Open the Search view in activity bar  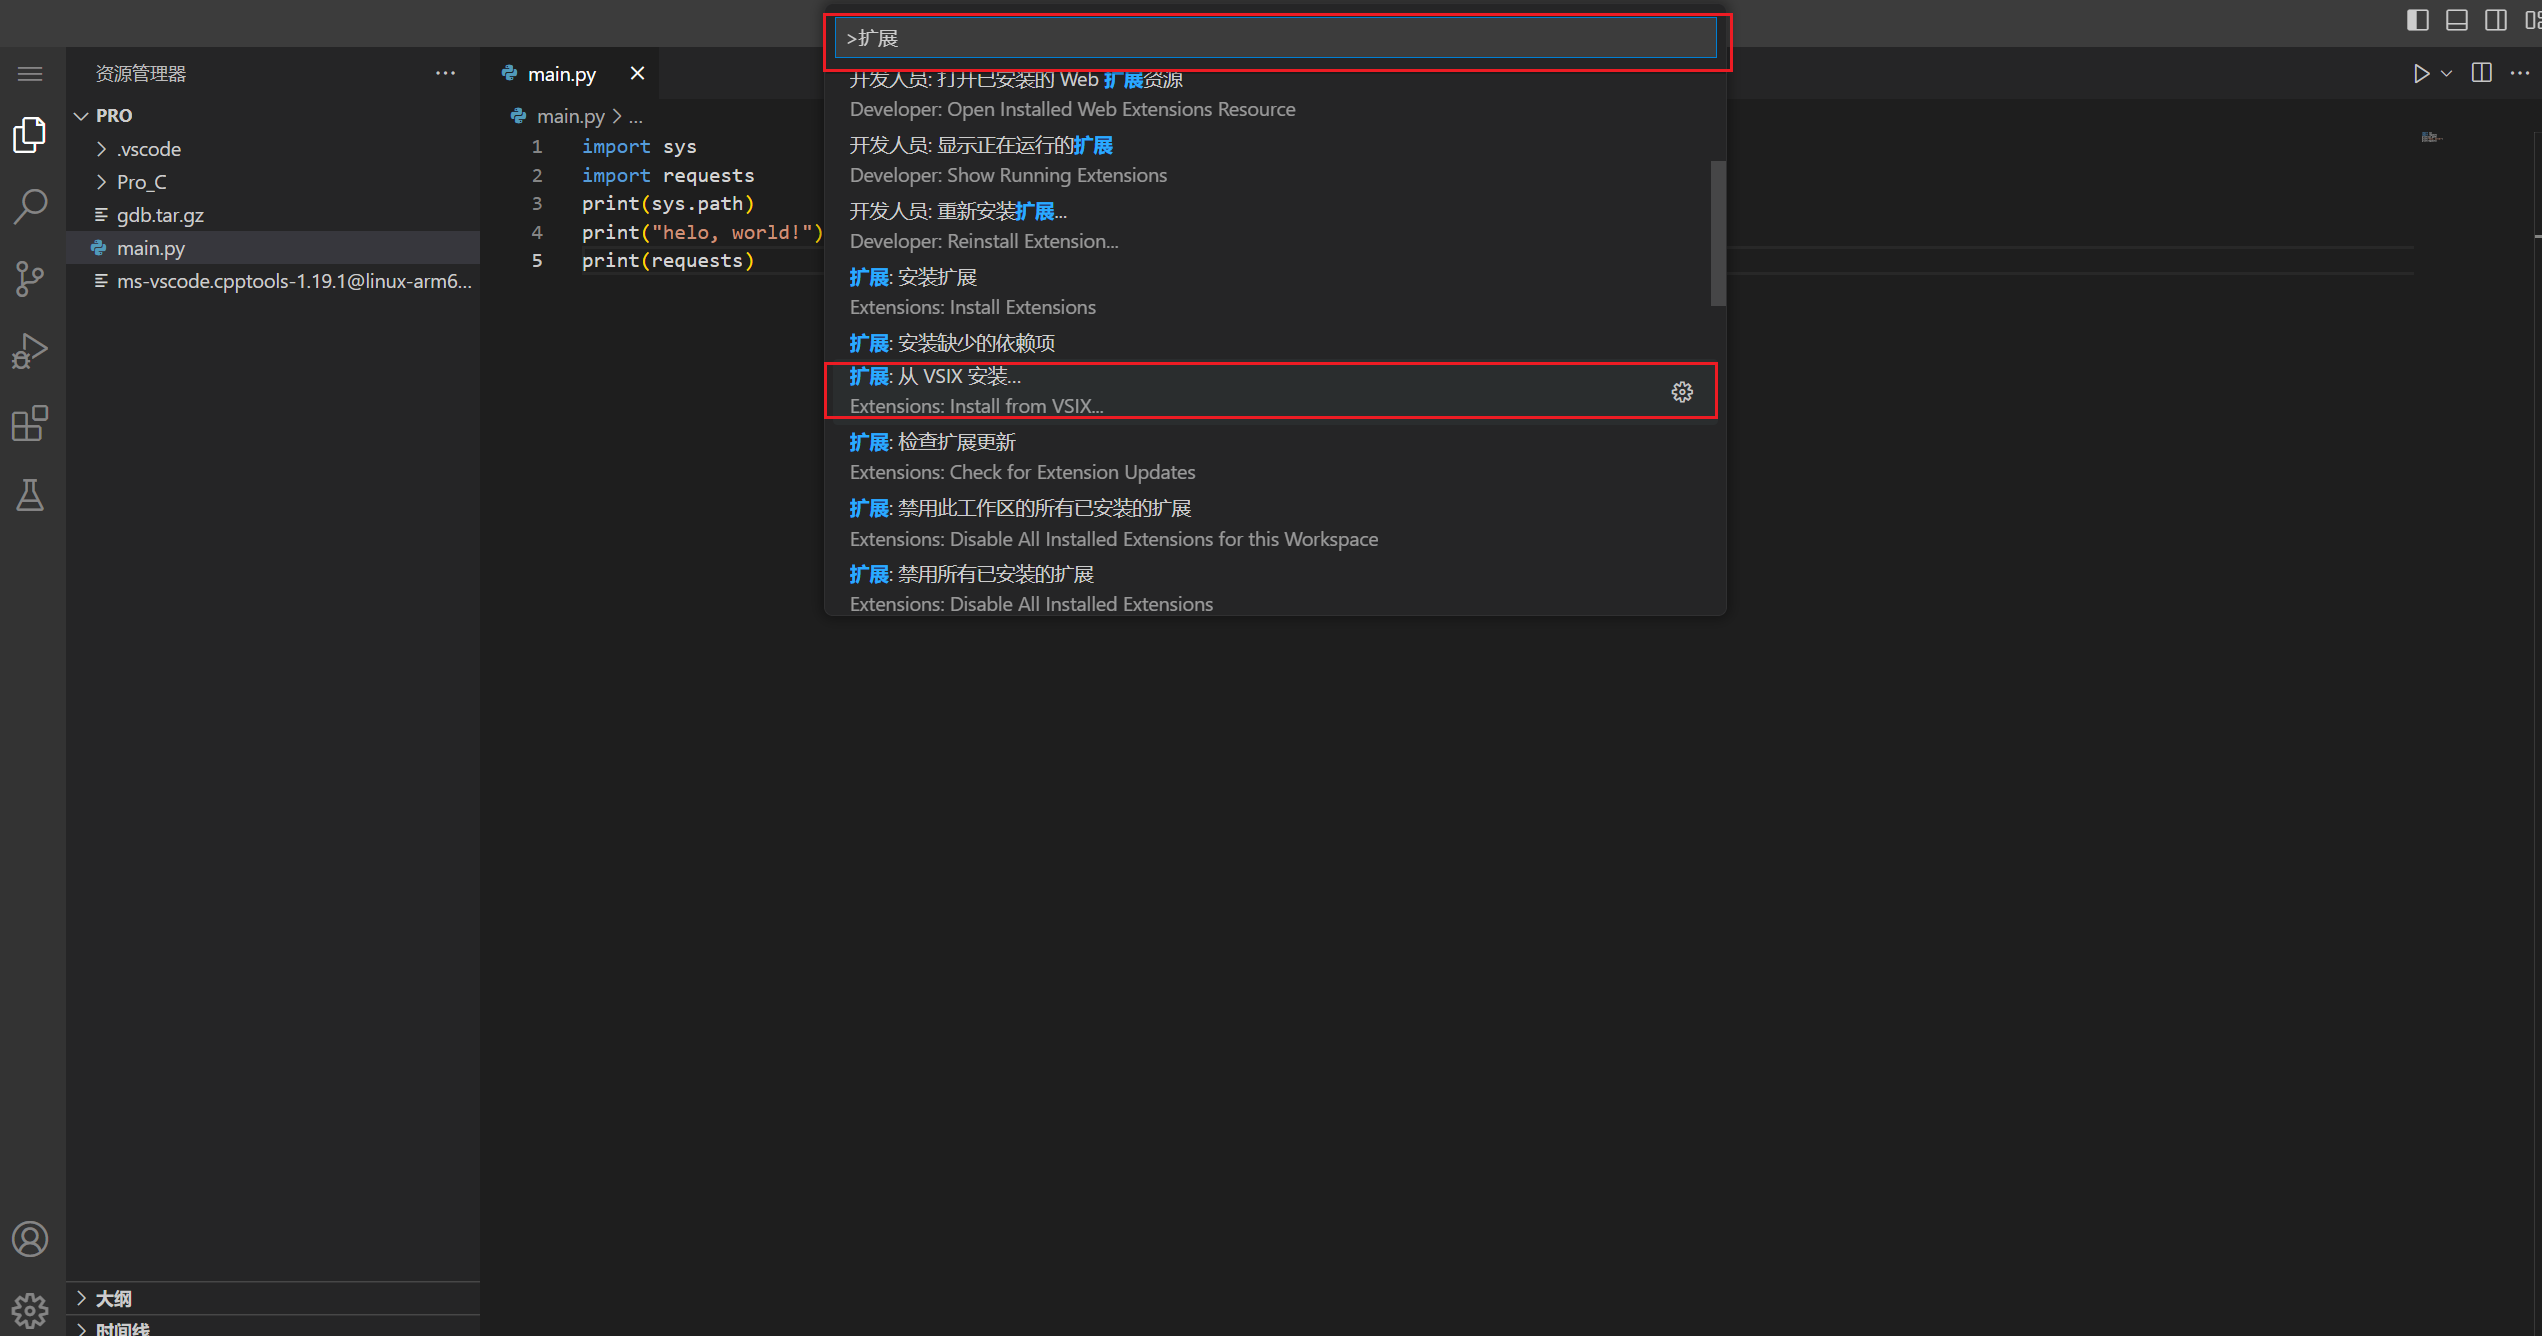30,207
